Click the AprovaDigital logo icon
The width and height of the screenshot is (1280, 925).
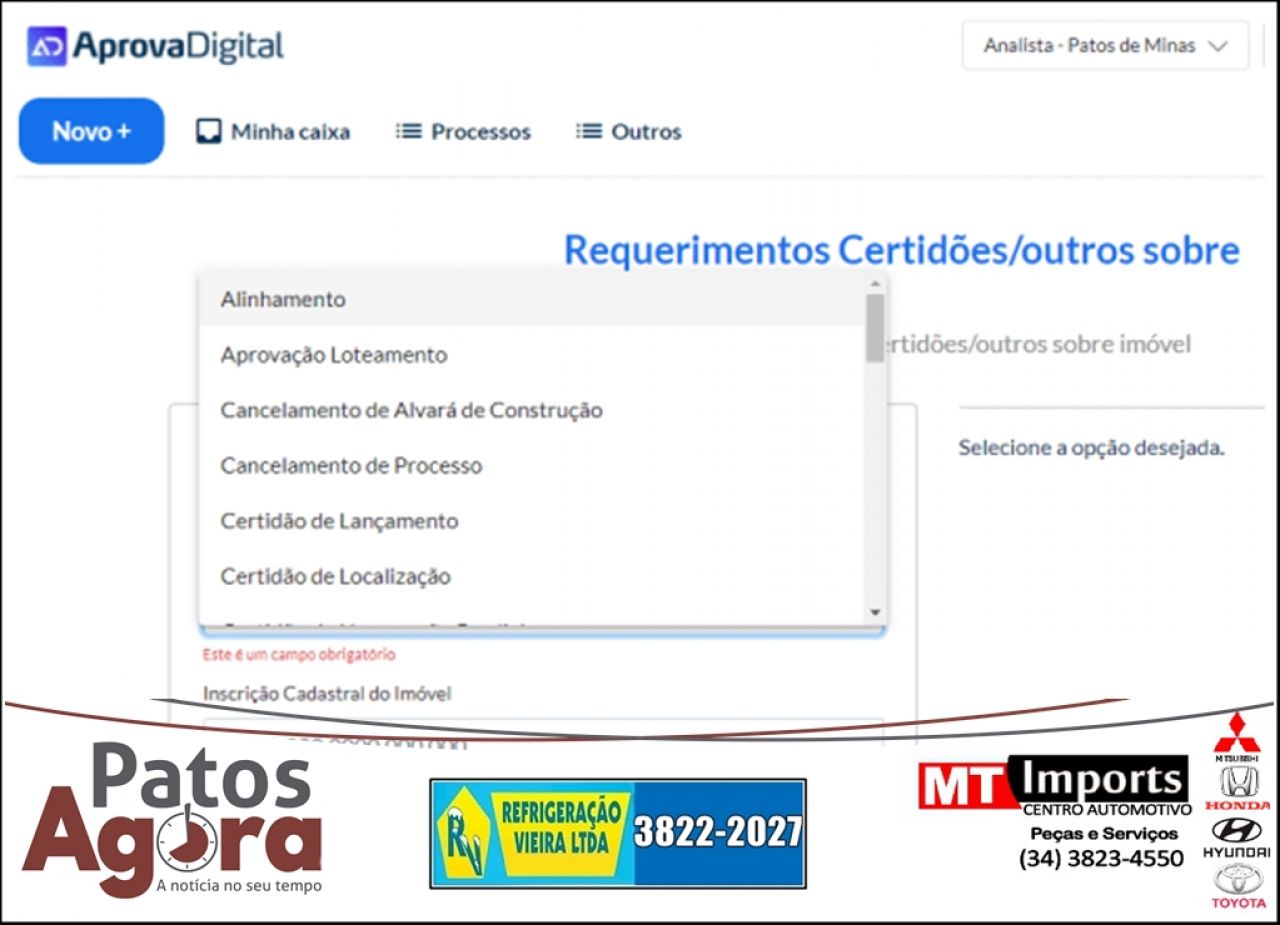pyautogui.click(x=47, y=46)
